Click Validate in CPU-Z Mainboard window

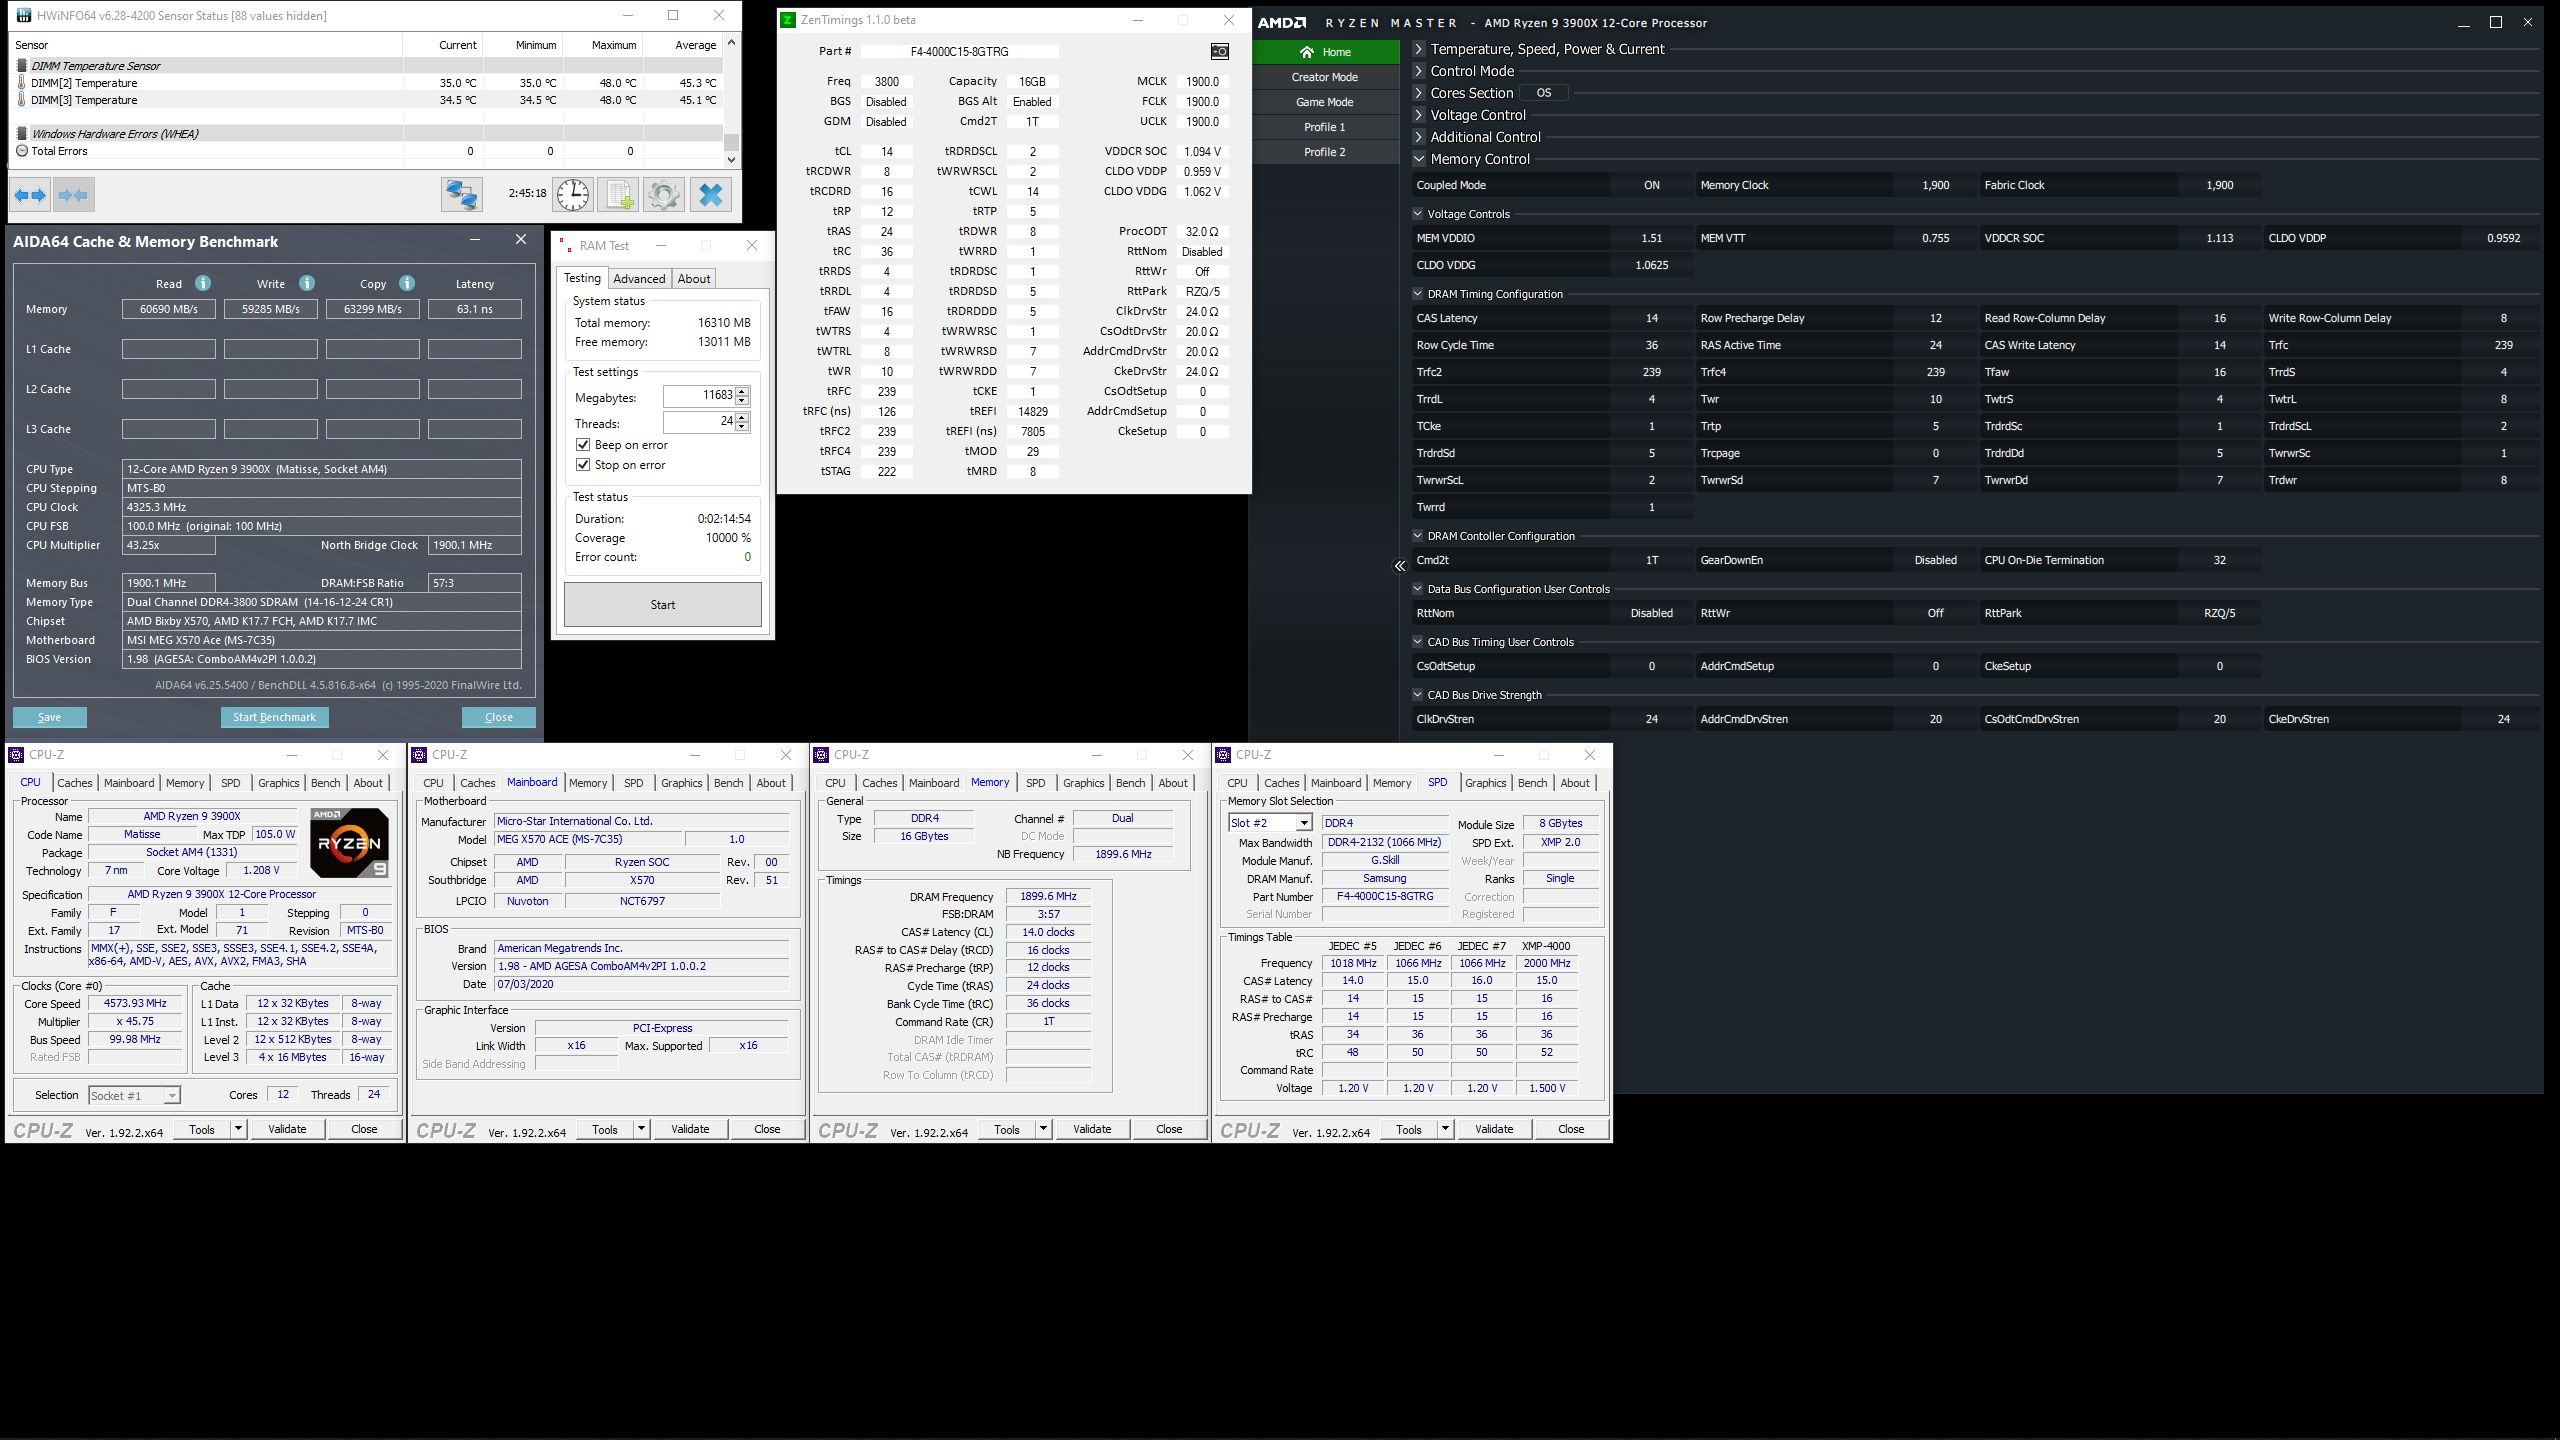(690, 1129)
